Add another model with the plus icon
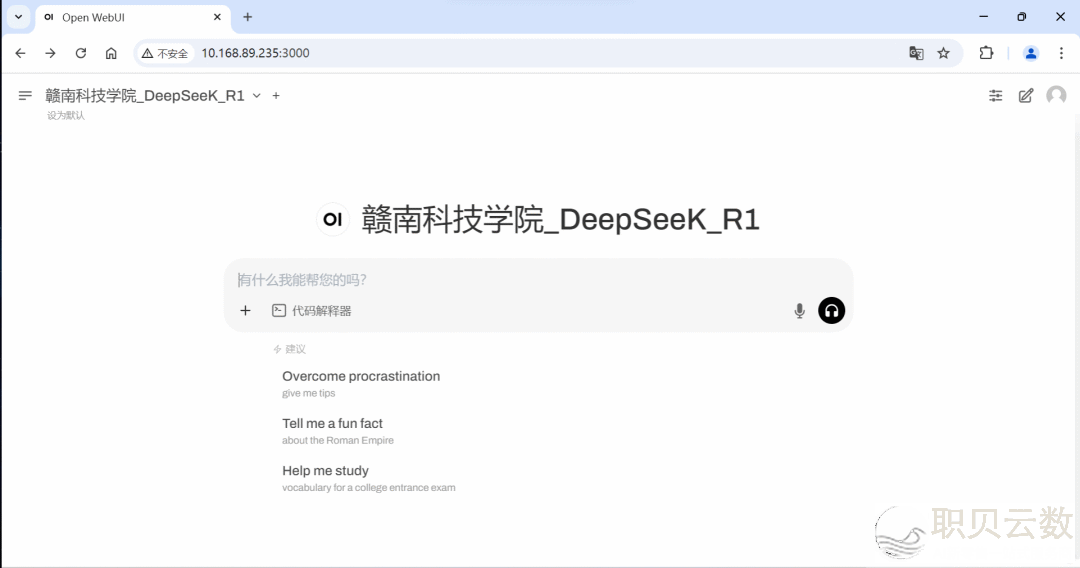The image size is (1080, 568). click(276, 96)
